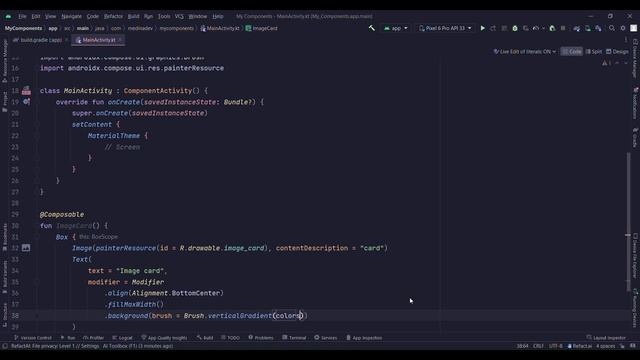
Task: Open the UTF-8 encoding selector
Action: tap(556, 346)
